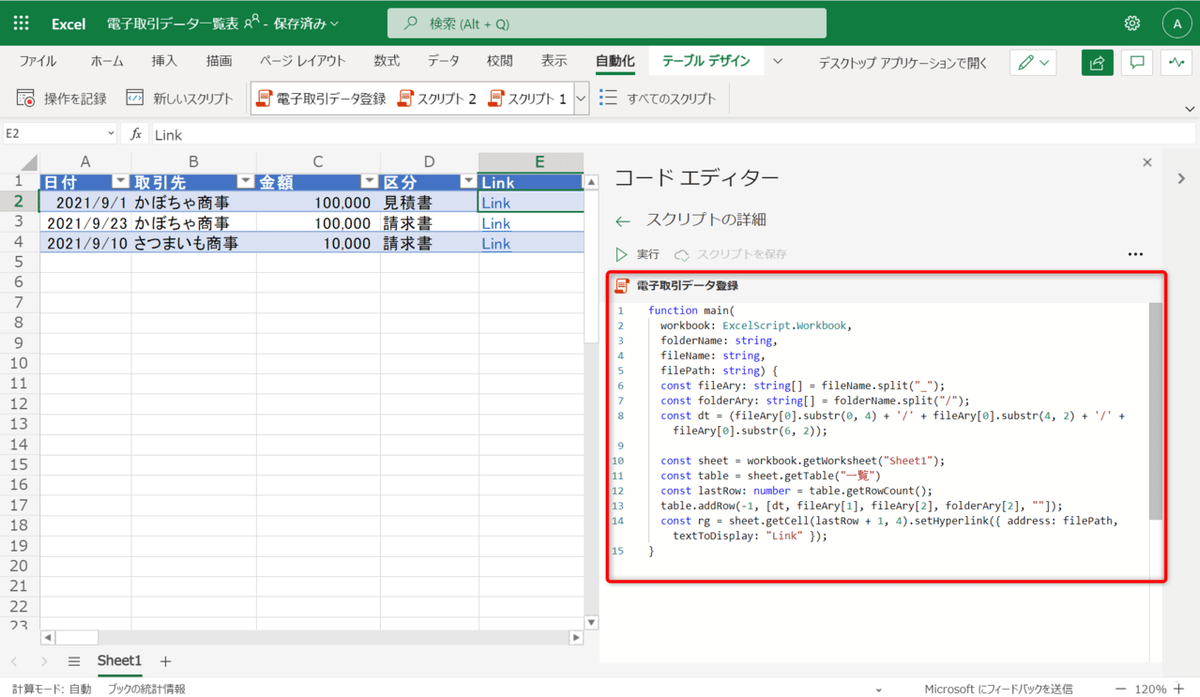Screen dimensions: 1200x697
Task: Select the cell さつまいも商事
Action: pos(193,243)
